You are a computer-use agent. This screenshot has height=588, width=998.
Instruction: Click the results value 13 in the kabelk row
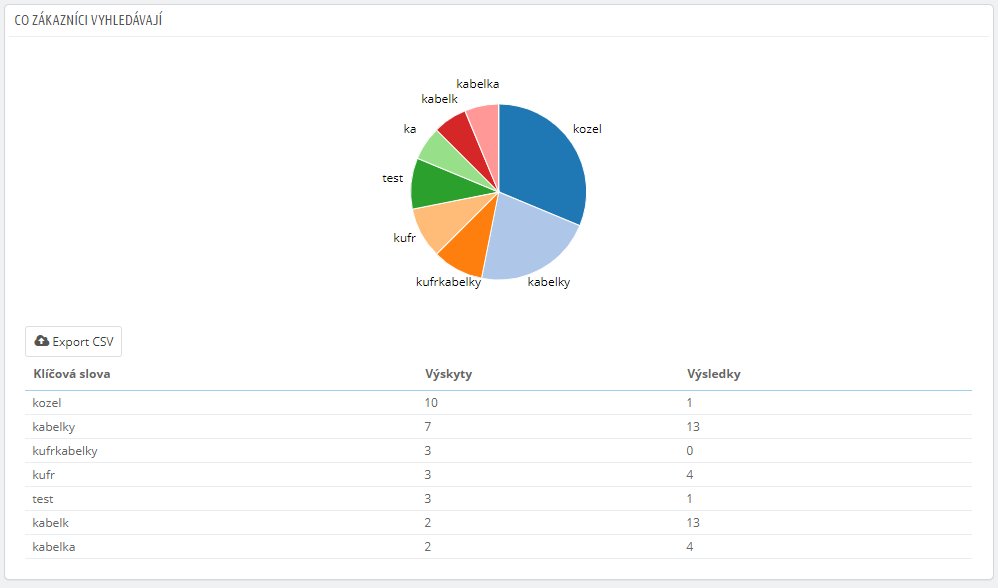(693, 523)
